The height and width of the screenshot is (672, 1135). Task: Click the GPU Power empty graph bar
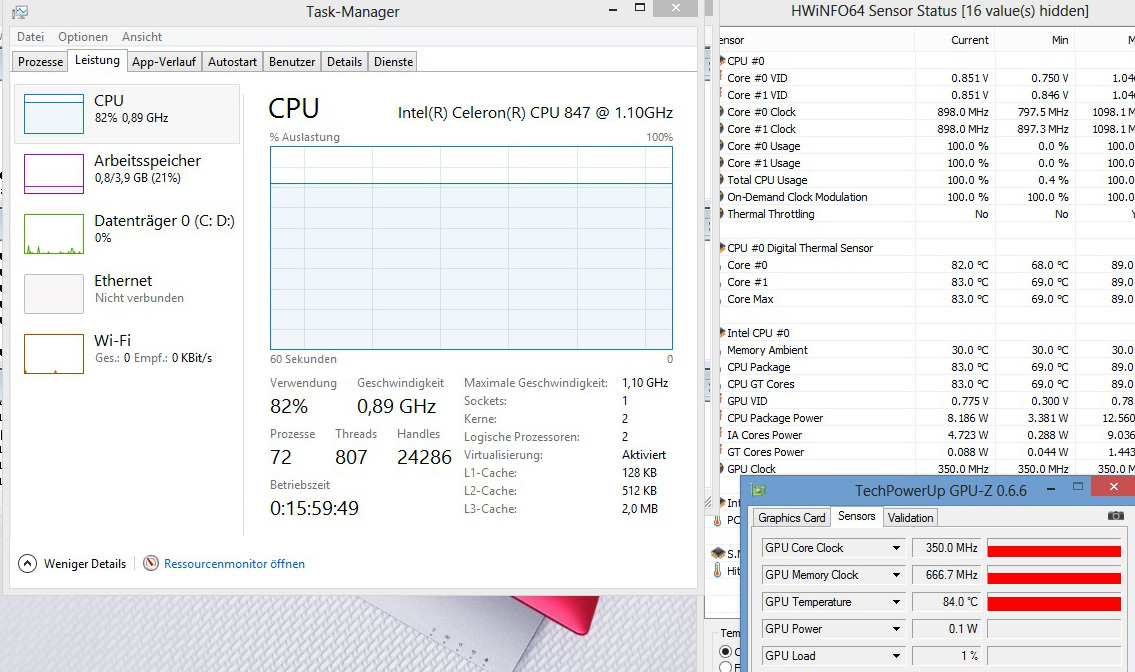[1054, 629]
